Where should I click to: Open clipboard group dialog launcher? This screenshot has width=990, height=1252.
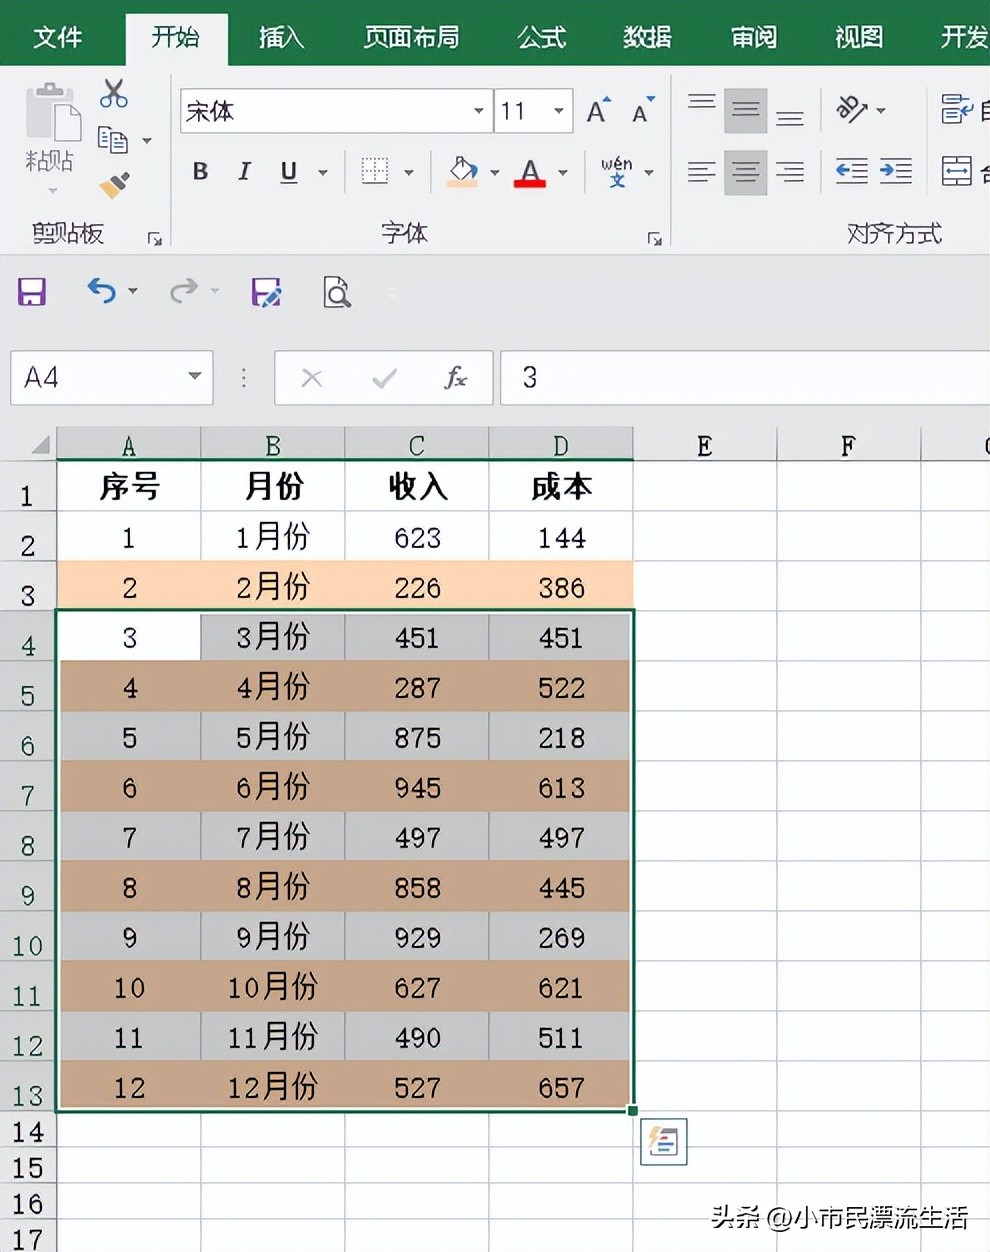coord(155,238)
